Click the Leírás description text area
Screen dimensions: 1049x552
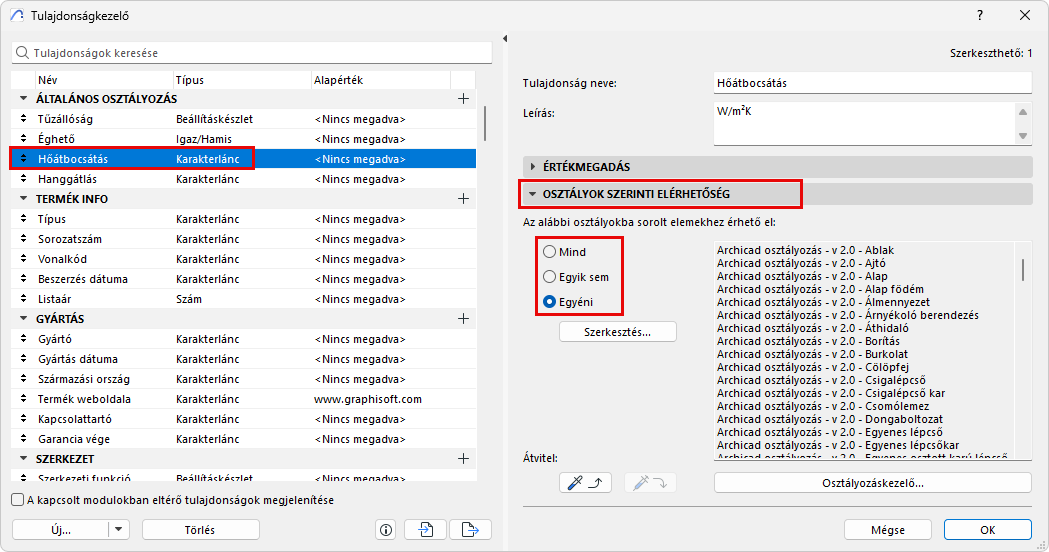pos(864,124)
